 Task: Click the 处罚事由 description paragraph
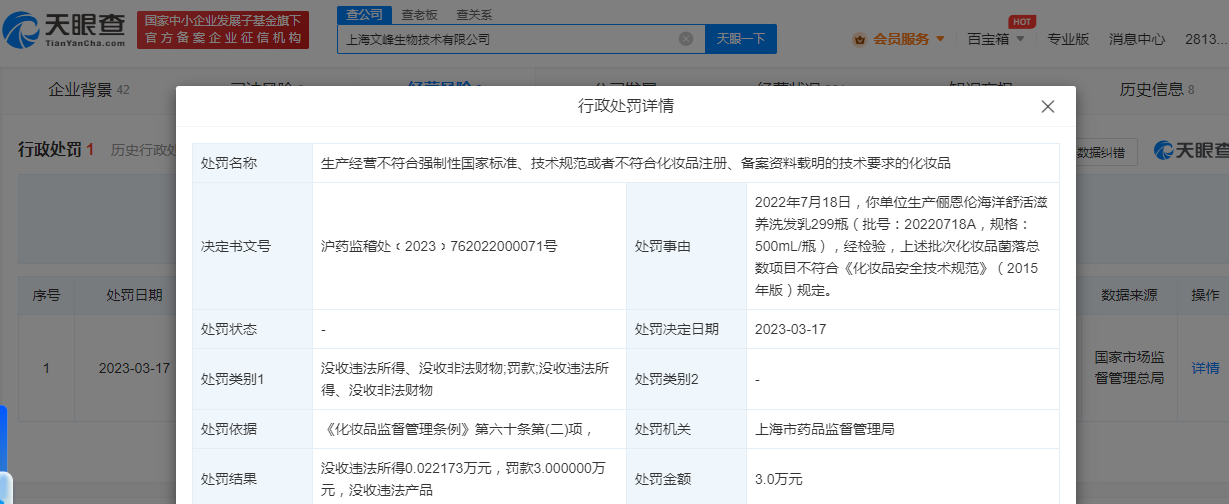coord(902,246)
